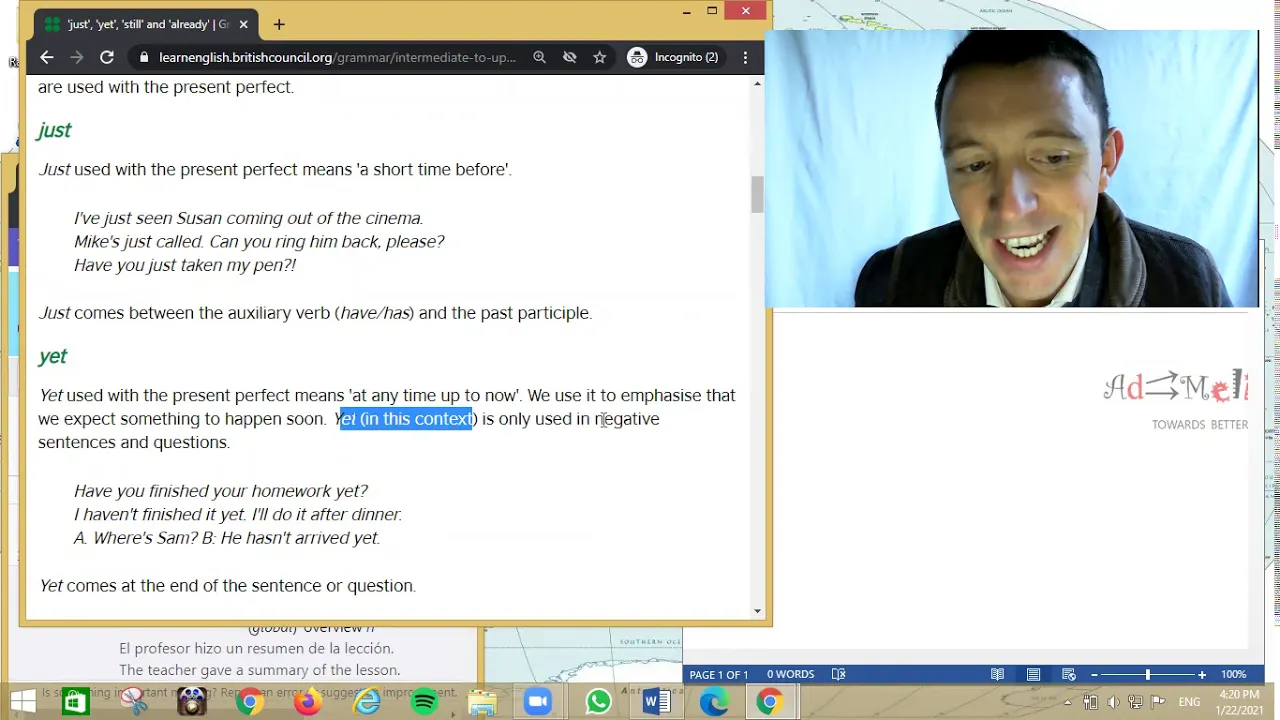Open the Snipping Tool in the taskbar
The width and height of the screenshot is (1280, 720).
(x=134, y=702)
